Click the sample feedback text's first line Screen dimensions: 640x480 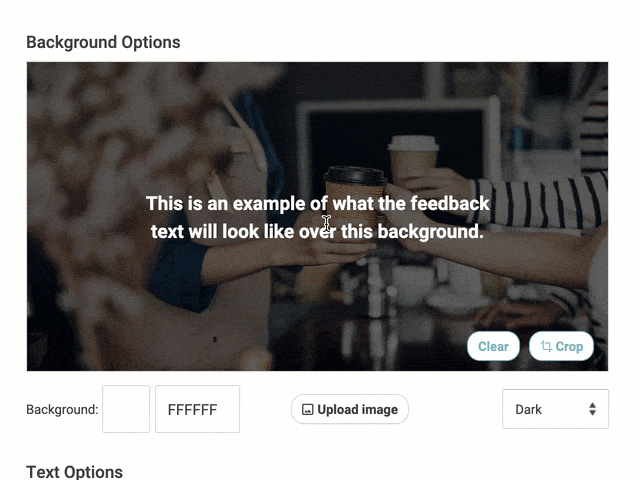coord(318,203)
